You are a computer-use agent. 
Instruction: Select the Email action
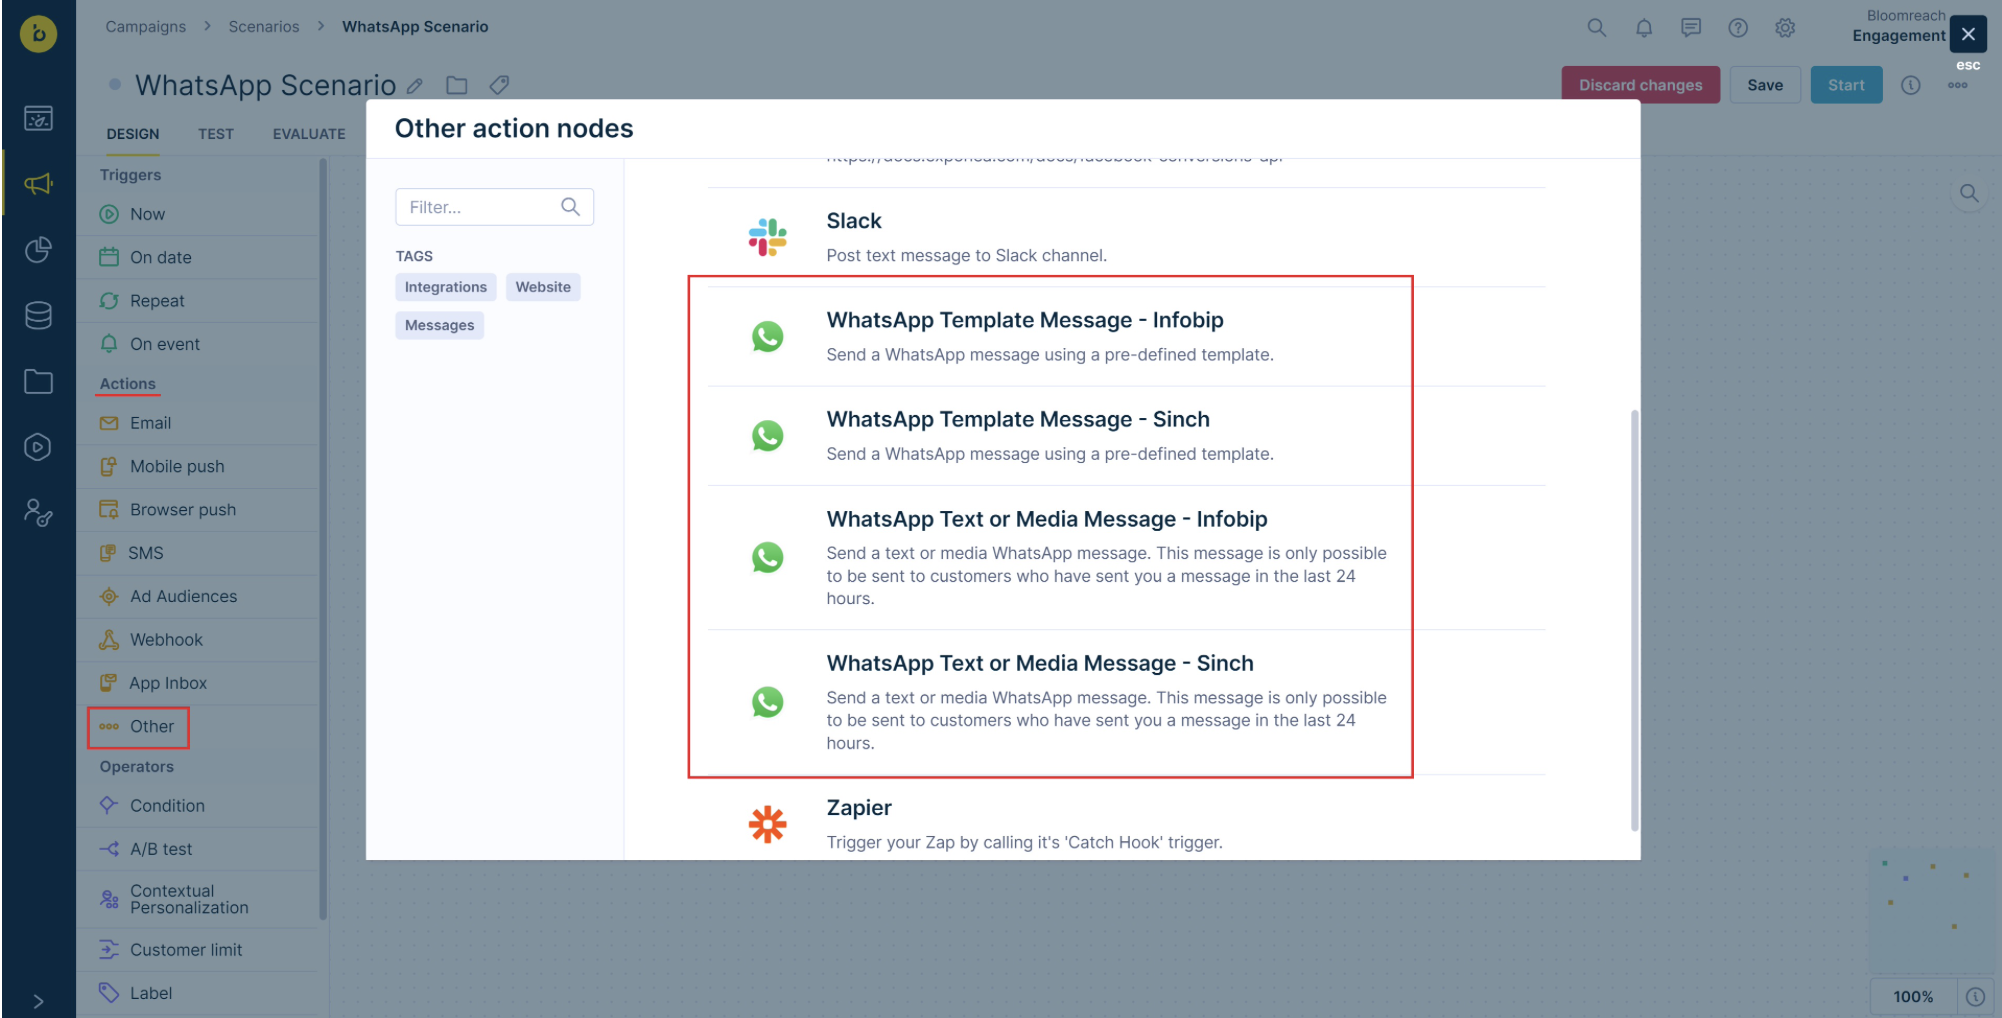click(x=198, y=423)
